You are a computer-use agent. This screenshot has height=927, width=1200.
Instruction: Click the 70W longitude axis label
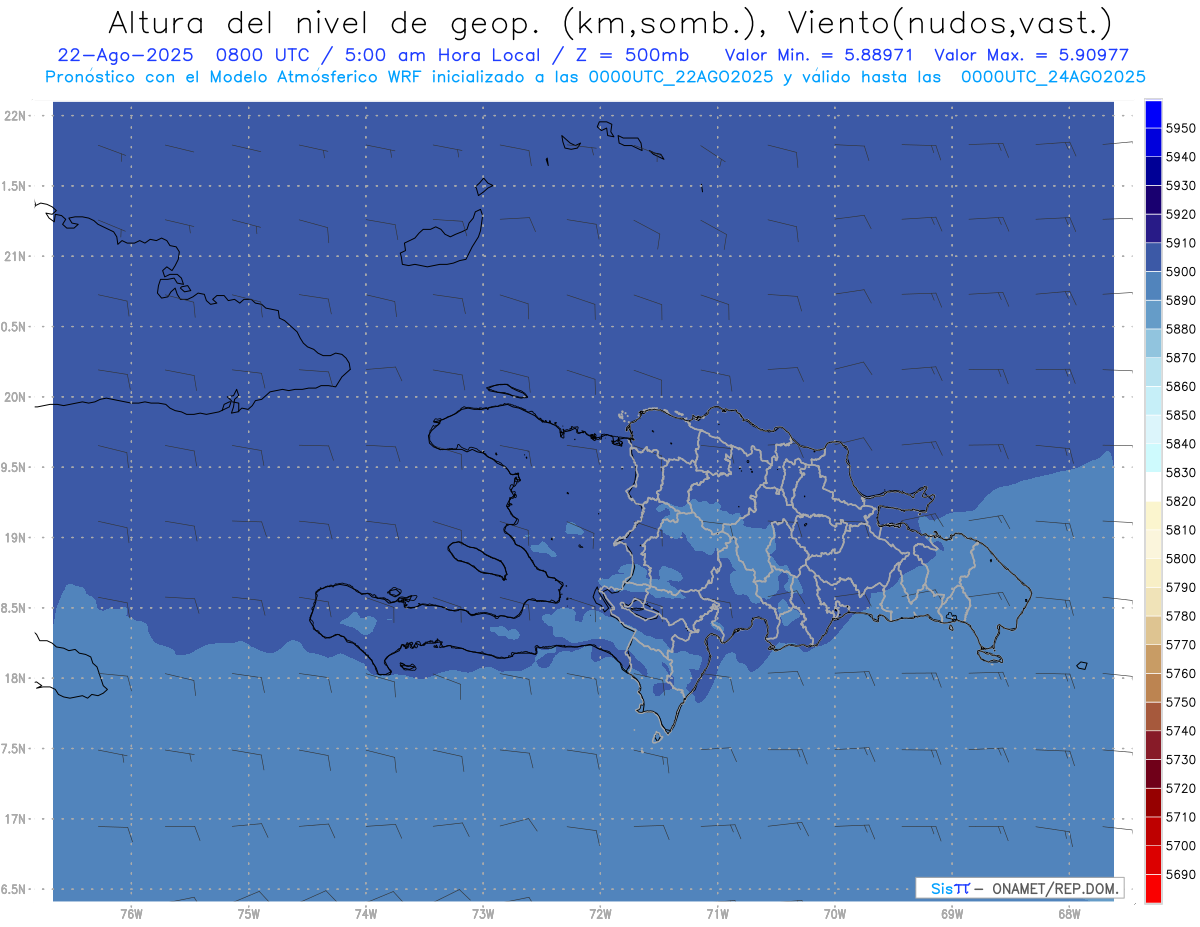[x=834, y=914]
